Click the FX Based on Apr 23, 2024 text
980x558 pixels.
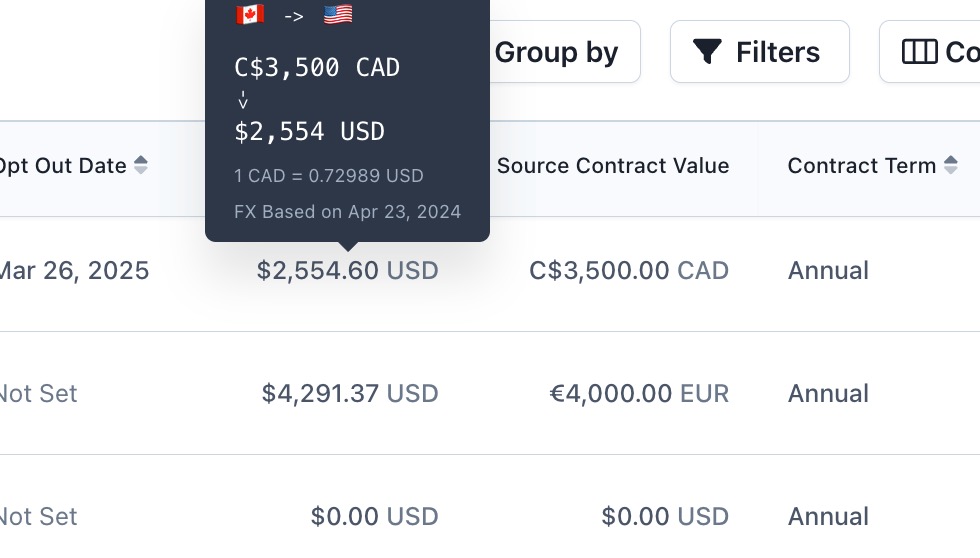pos(348,212)
